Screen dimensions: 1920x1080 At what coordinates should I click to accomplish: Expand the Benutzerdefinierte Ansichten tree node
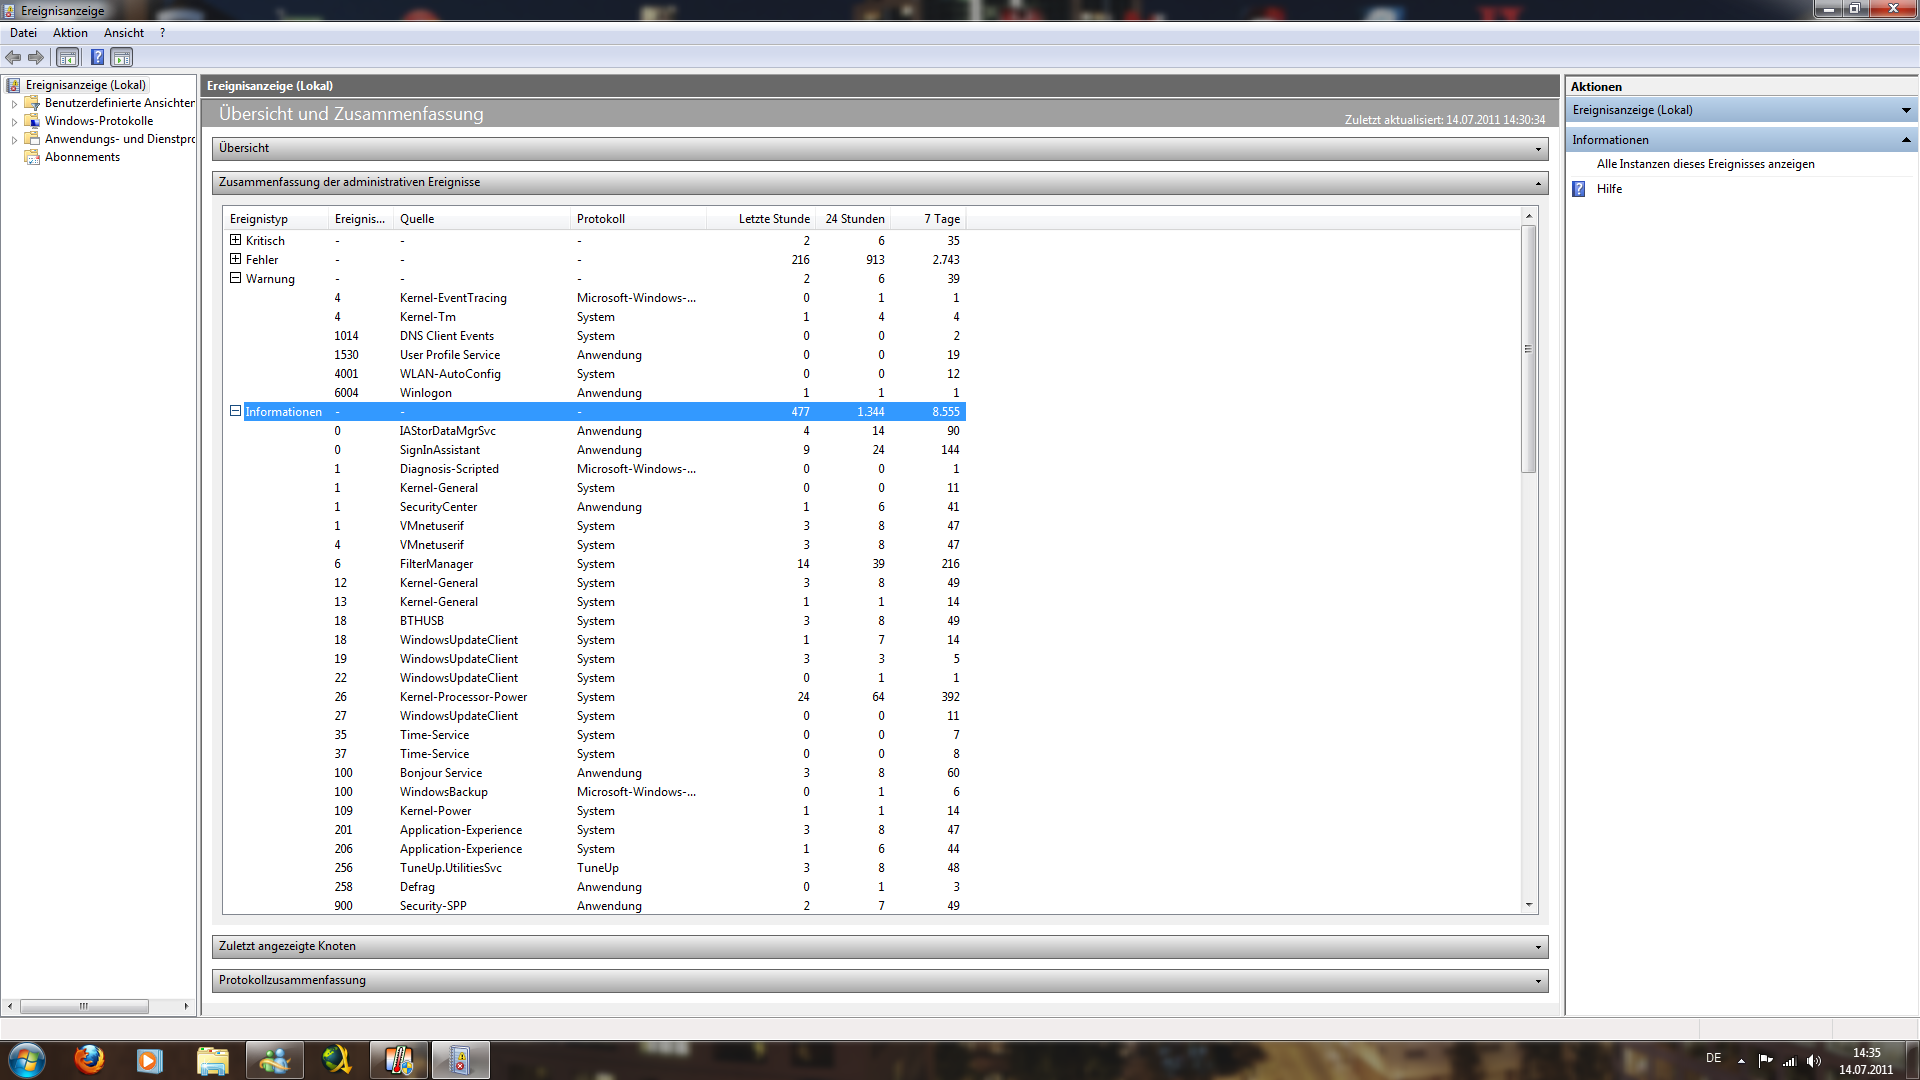[x=14, y=104]
